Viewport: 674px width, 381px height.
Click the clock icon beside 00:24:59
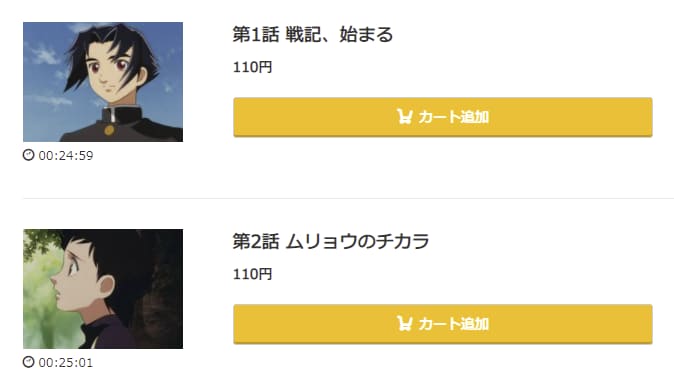pyautogui.click(x=28, y=155)
